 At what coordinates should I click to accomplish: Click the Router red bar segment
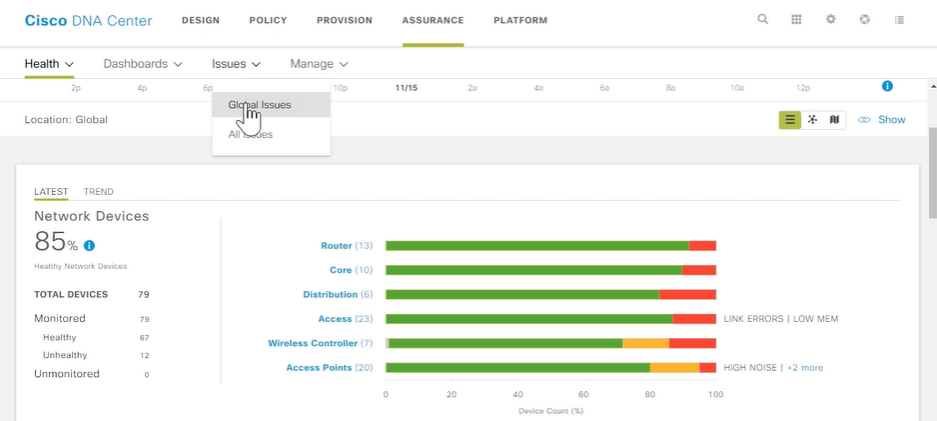(702, 245)
